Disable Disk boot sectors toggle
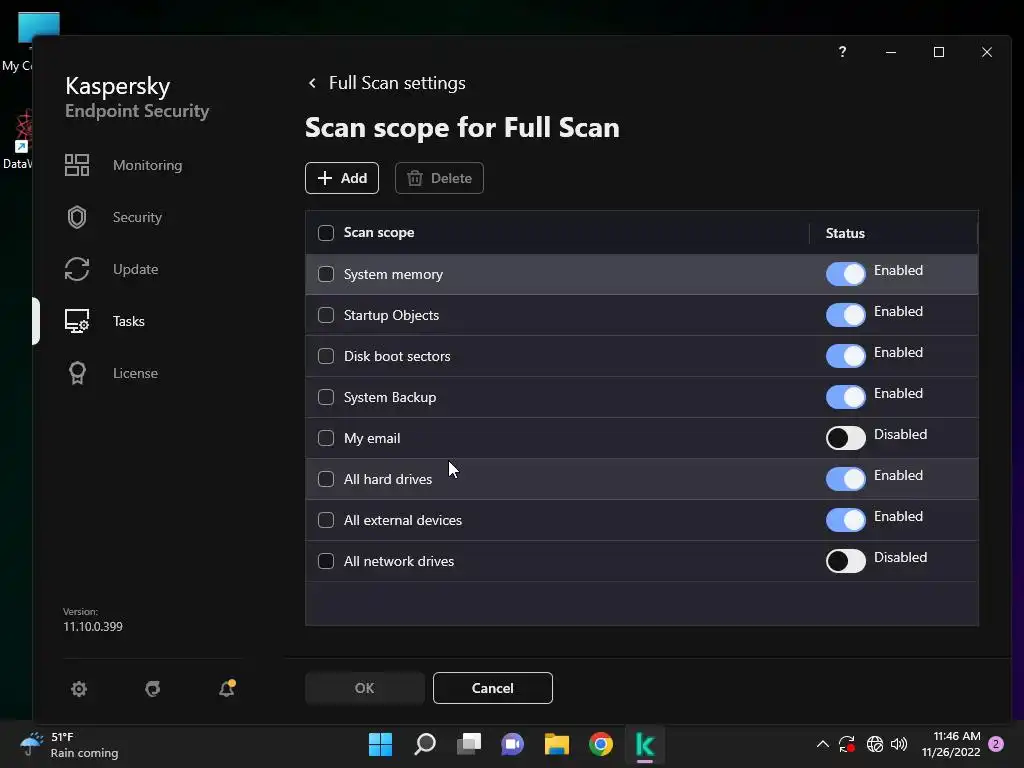 pyautogui.click(x=846, y=356)
